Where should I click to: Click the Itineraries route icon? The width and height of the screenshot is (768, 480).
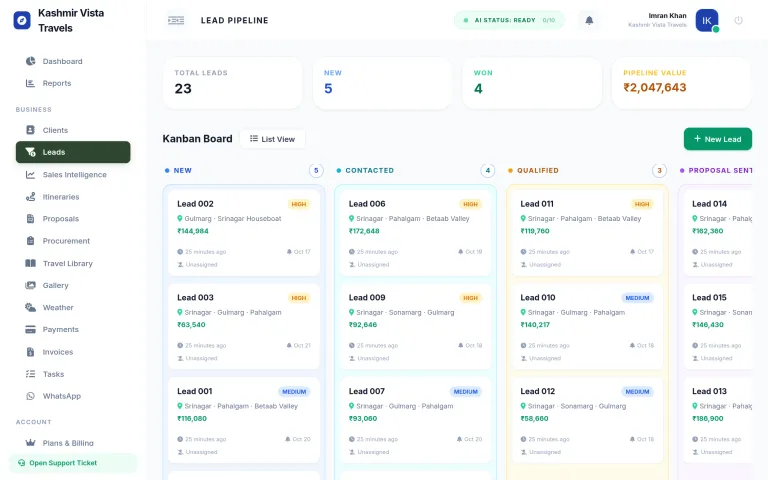[30, 196]
